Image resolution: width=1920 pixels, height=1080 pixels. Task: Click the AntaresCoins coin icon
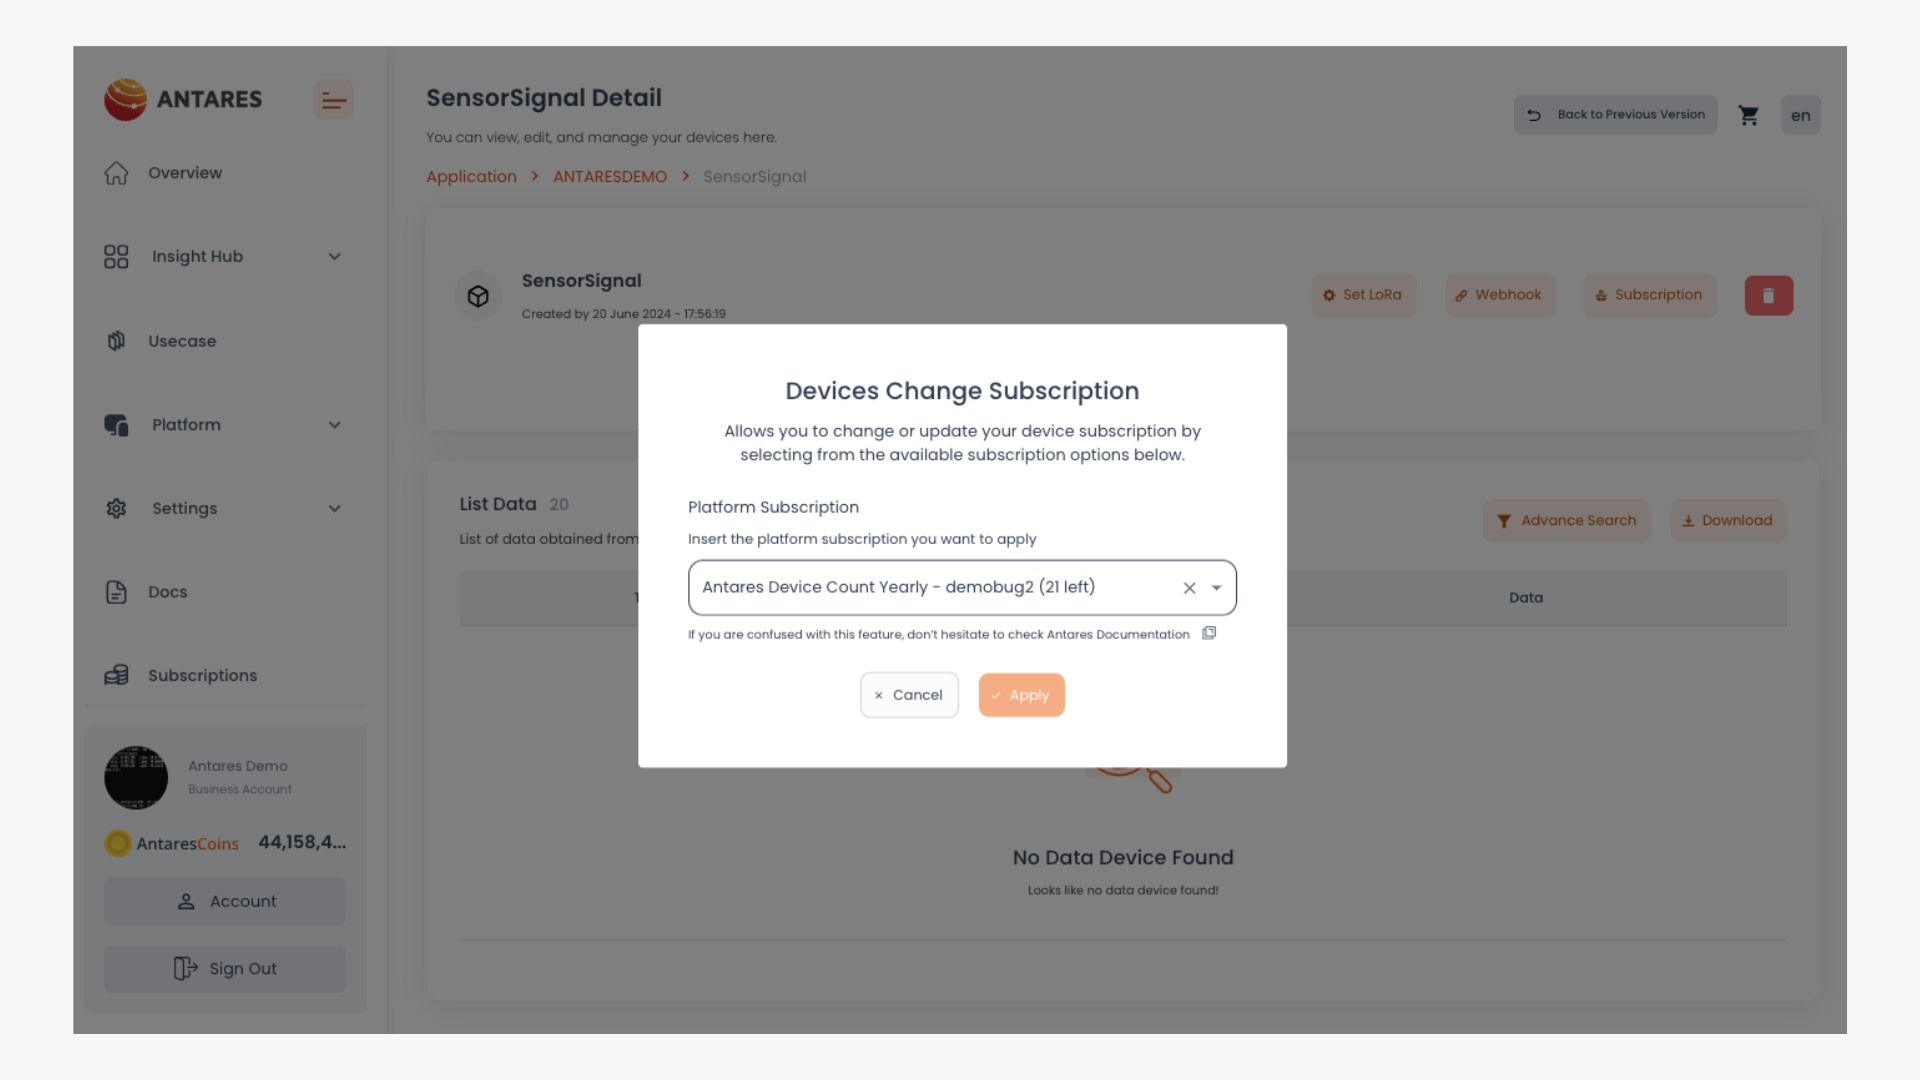coord(118,843)
